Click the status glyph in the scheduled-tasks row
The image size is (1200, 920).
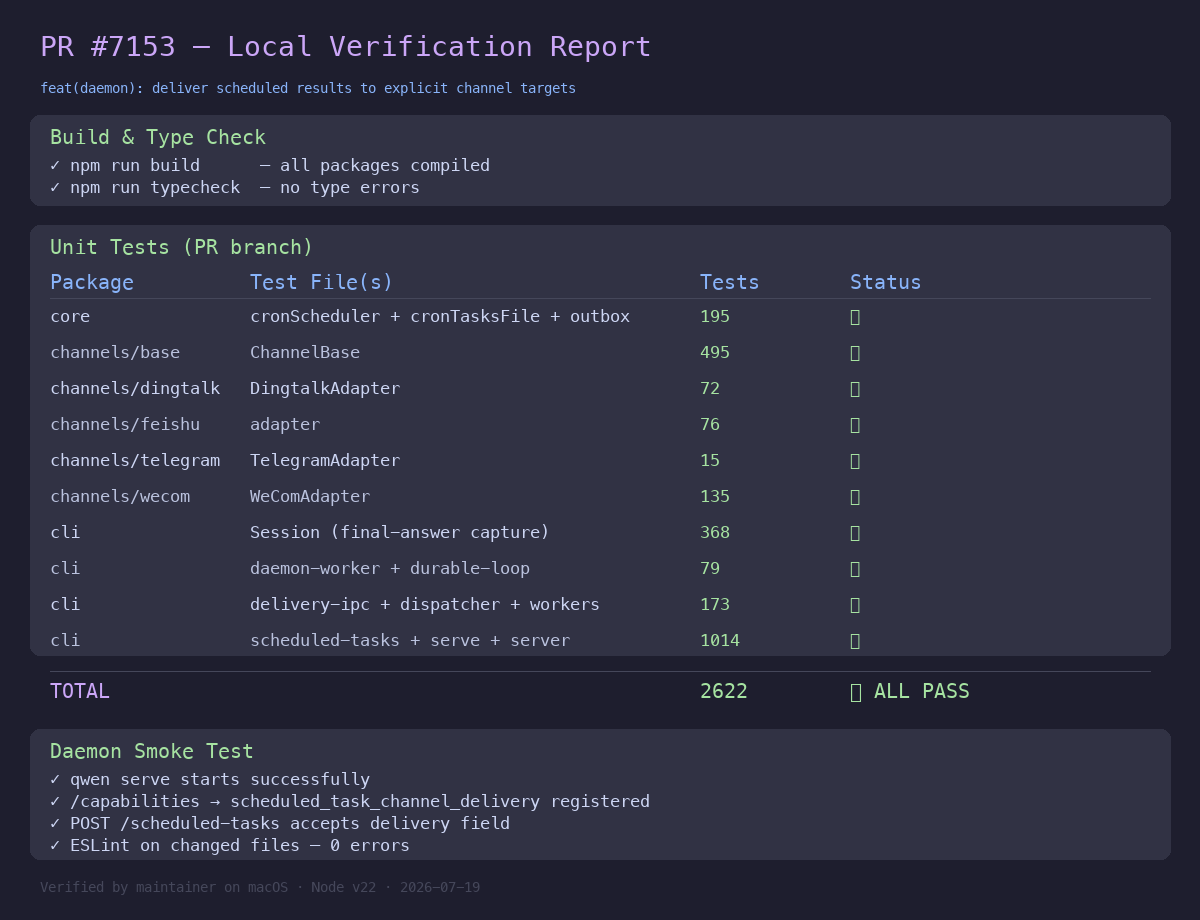click(x=855, y=641)
